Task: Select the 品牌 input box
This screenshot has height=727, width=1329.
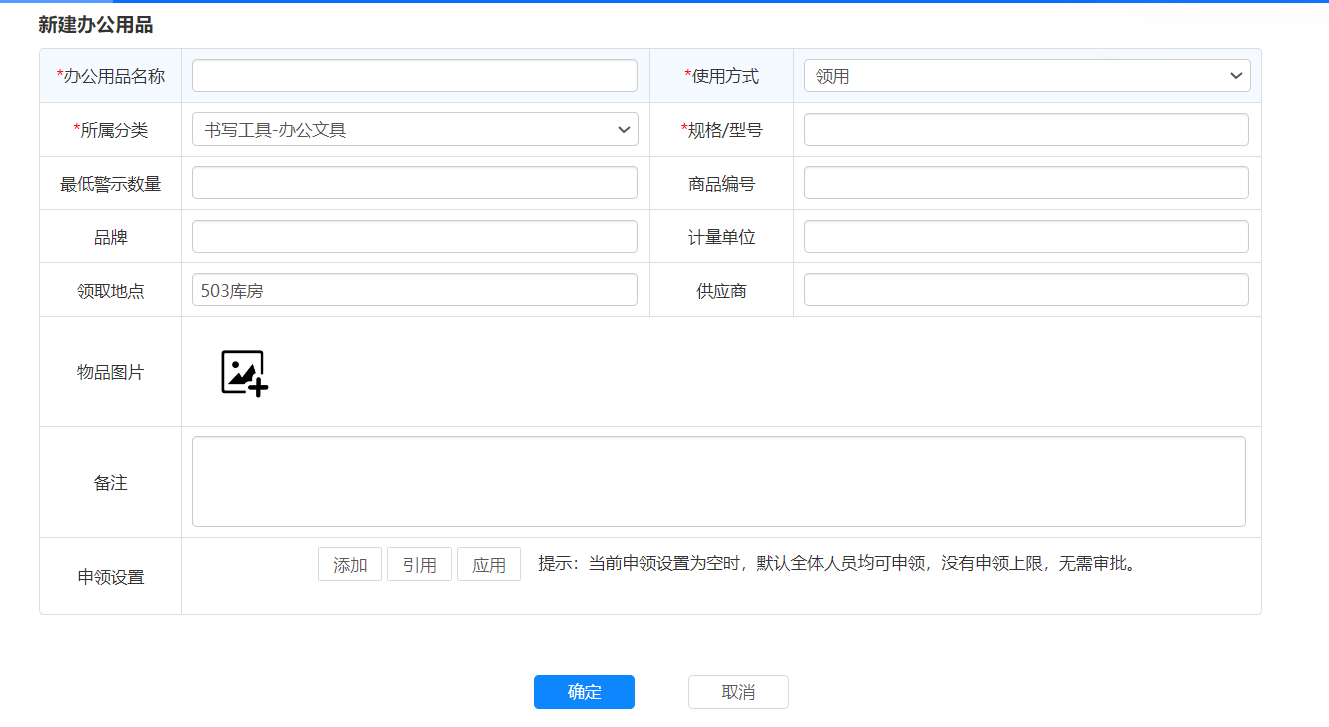Action: pyautogui.click(x=414, y=236)
